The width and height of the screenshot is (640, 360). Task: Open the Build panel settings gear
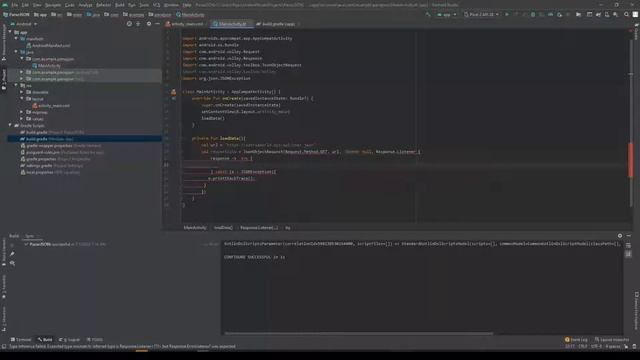620,236
